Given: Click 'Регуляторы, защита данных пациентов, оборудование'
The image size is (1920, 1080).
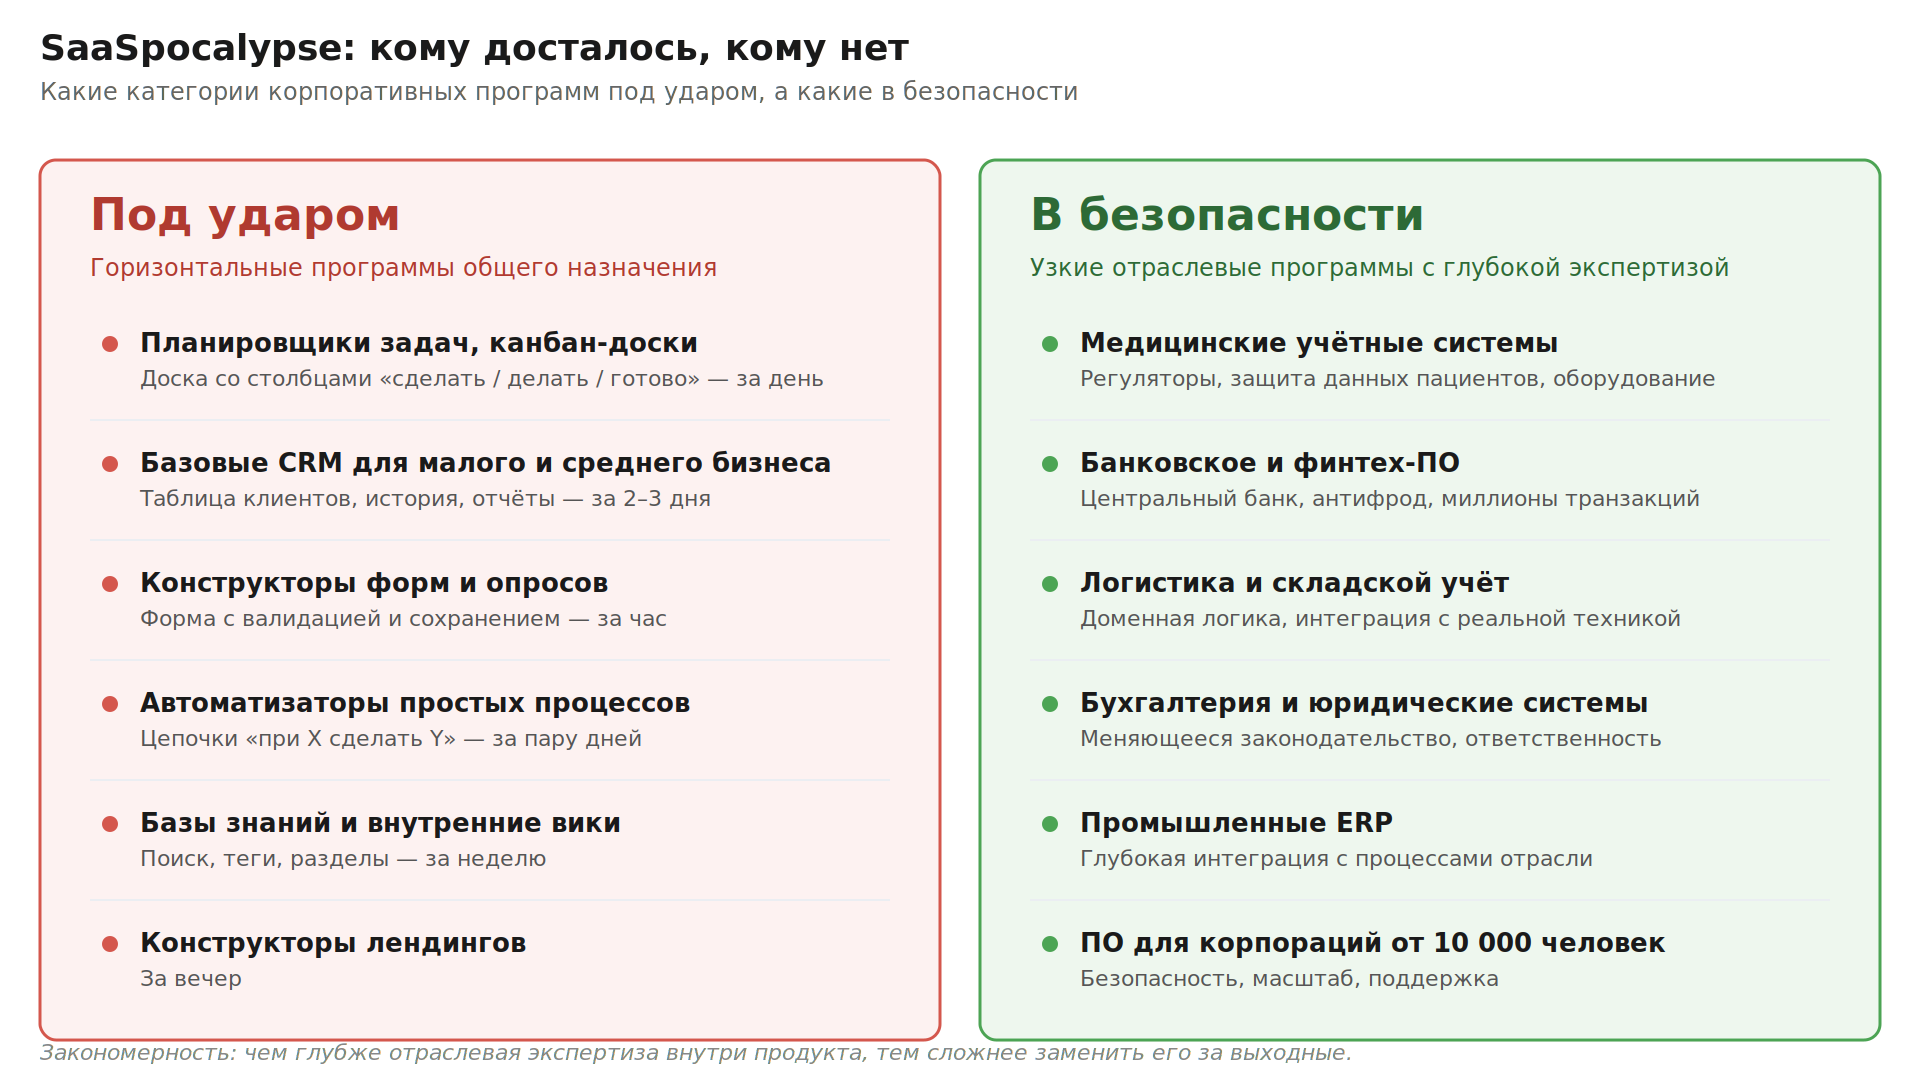Looking at the screenshot, I should click(1397, 379).
